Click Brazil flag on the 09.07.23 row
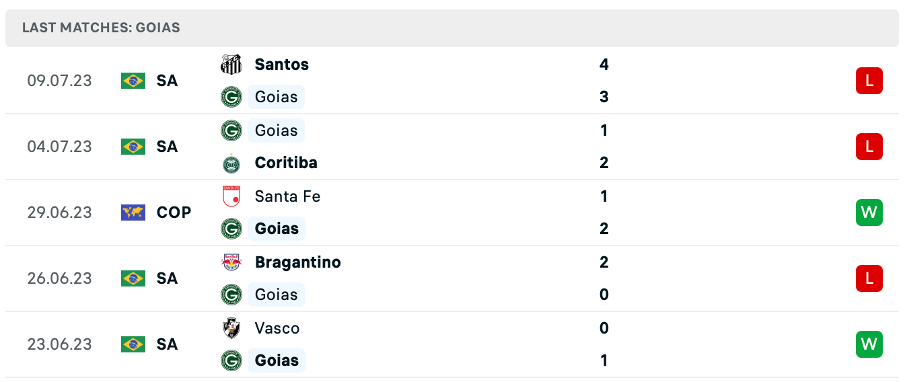Screen dimensions: 904x382 coord(133,81)
